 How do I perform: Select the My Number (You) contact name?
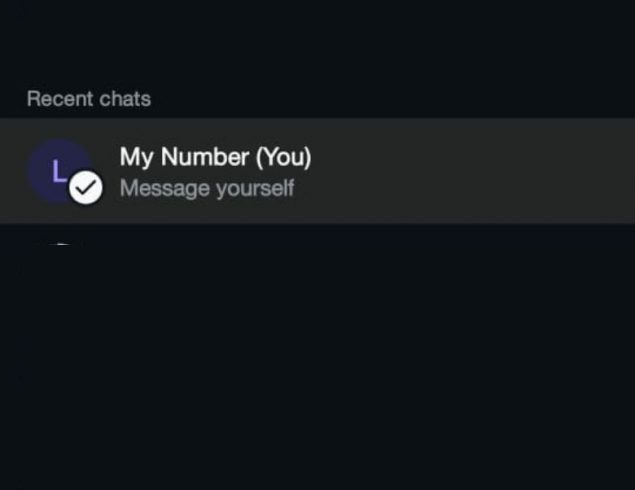click(x=215, y=157)
